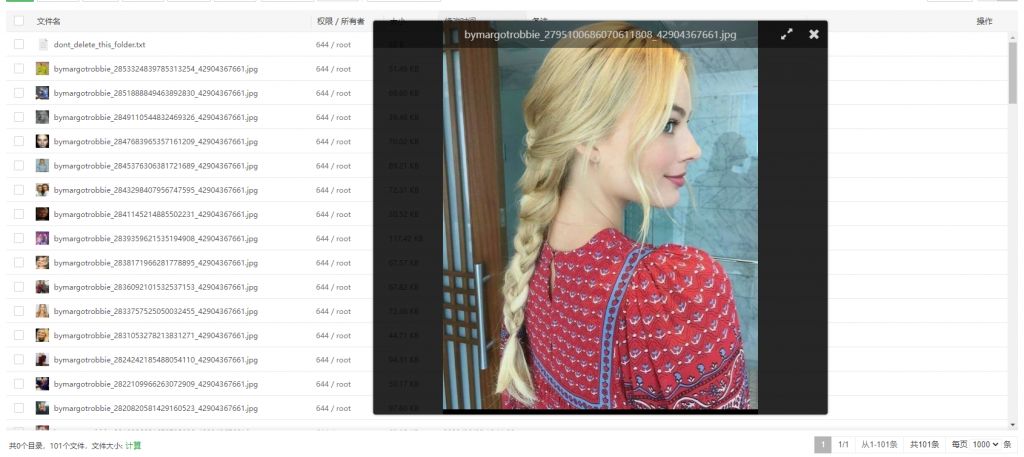Image resolution: width=1024 pixels, height=457 pixels.
Task: Open bymargotrobbie_2849110544832469326_42904367661.jpg file name
Action: pyautogui.click(x=155, y=118)
